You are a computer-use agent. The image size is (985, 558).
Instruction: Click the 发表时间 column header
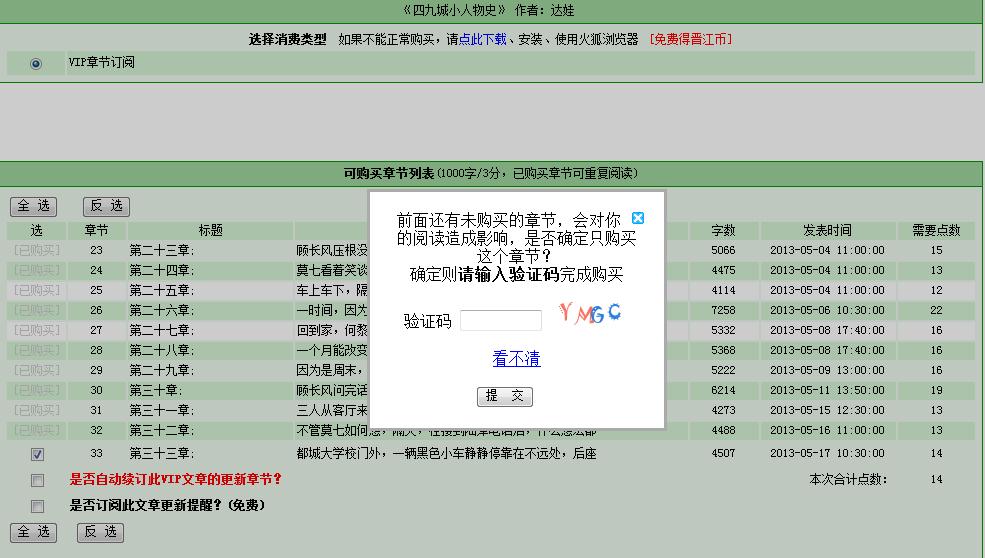pos(827,231)
